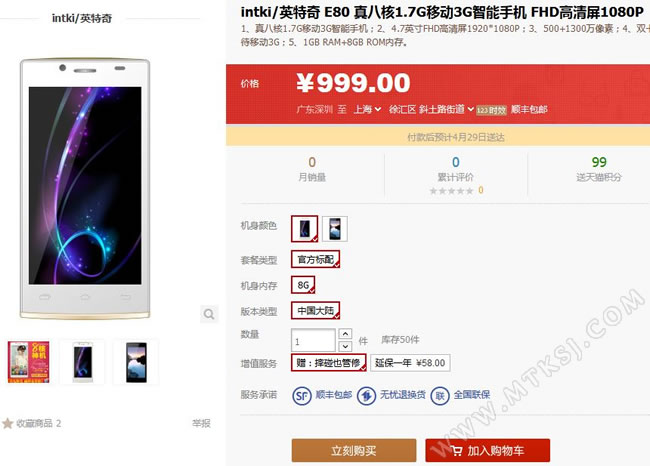This screenshot has width=650, height=466.
Task: Select the 赠：摔碰也管修 service option
Action: click(328, 363)
